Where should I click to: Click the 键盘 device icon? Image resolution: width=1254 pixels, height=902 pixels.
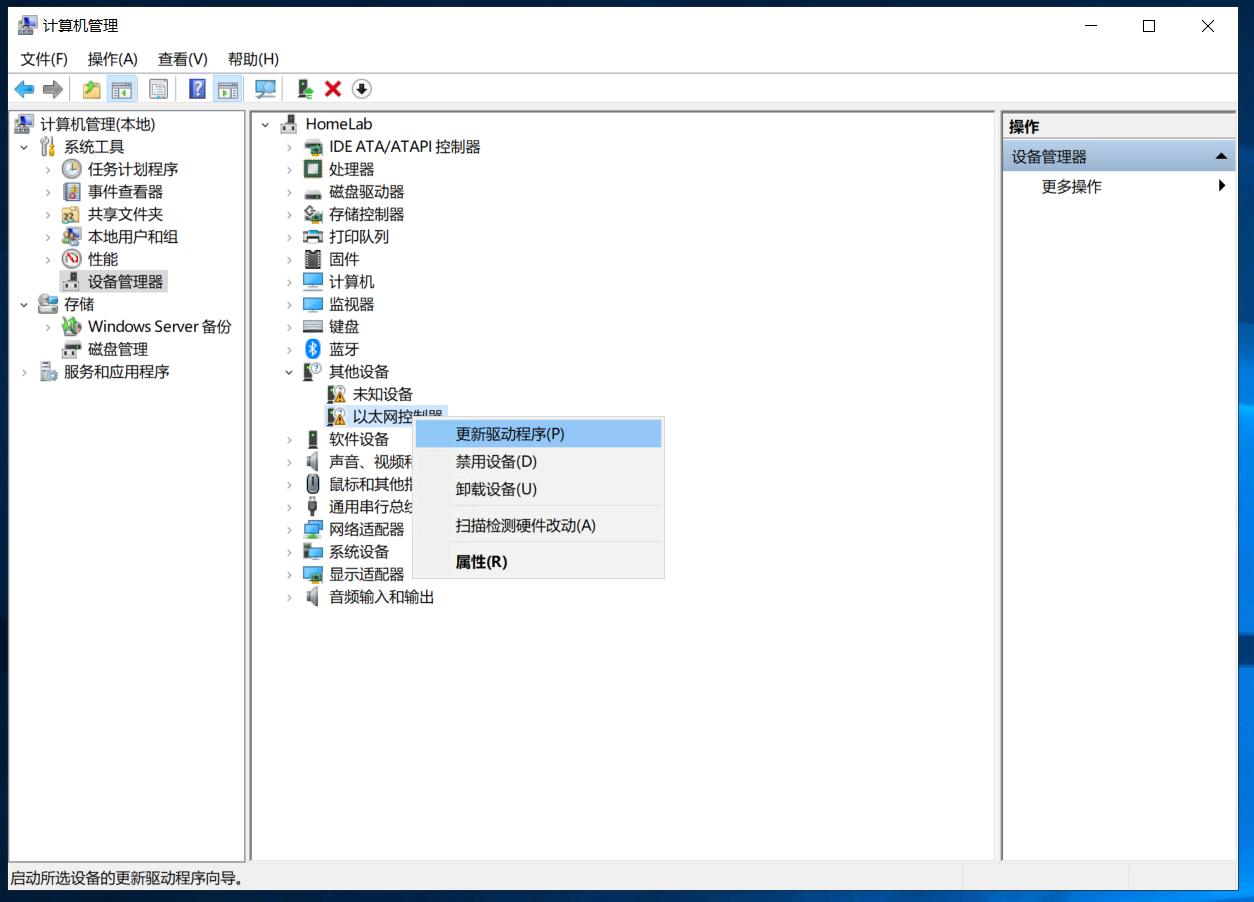[x=313, y=327]
